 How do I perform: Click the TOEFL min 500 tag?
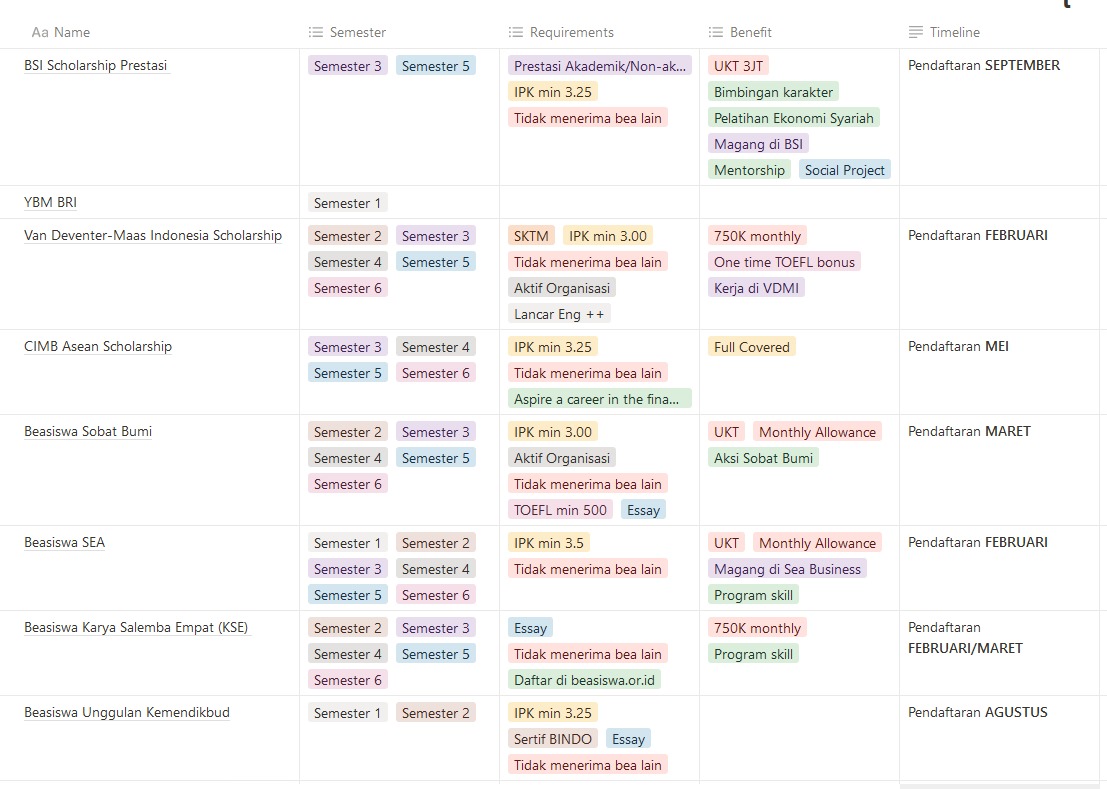coord(560,510)
